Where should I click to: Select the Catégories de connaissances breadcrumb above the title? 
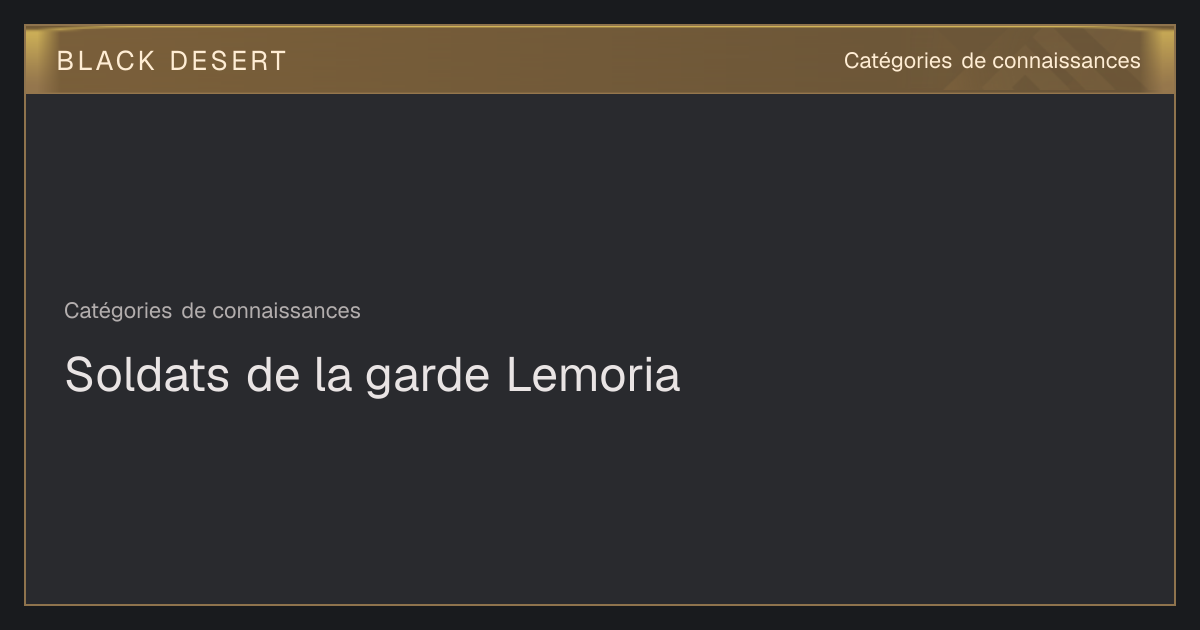pyautogui.click(x=212, y=311)
